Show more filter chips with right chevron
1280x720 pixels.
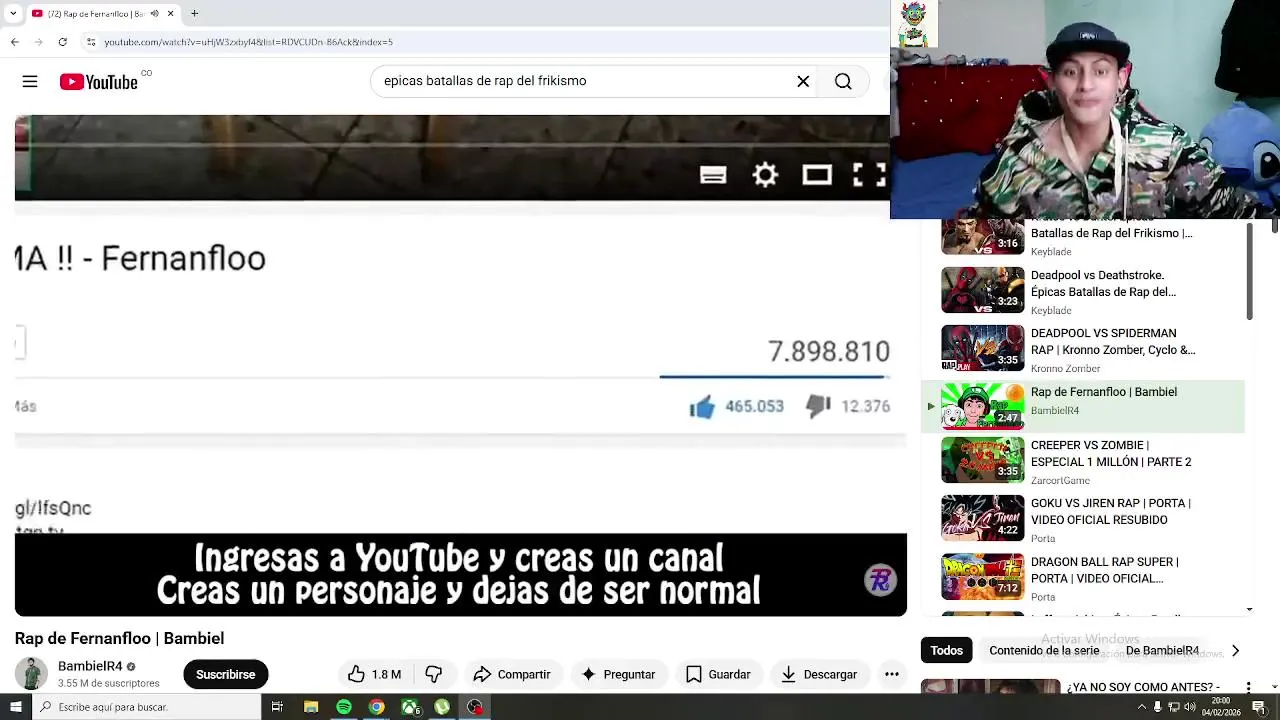(1235, 650)
